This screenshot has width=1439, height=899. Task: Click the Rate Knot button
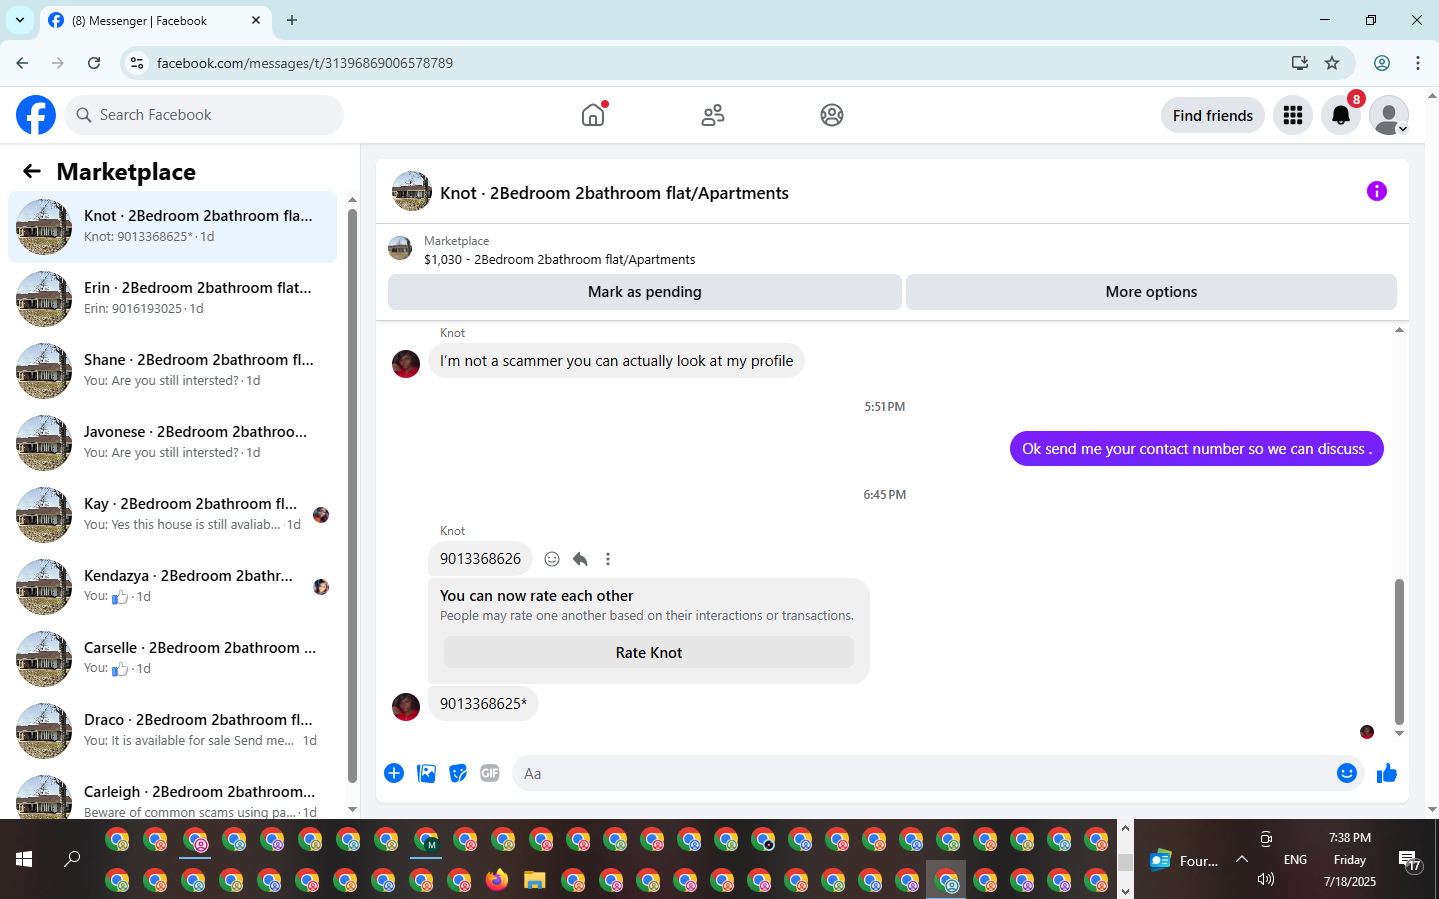[649, 653]
